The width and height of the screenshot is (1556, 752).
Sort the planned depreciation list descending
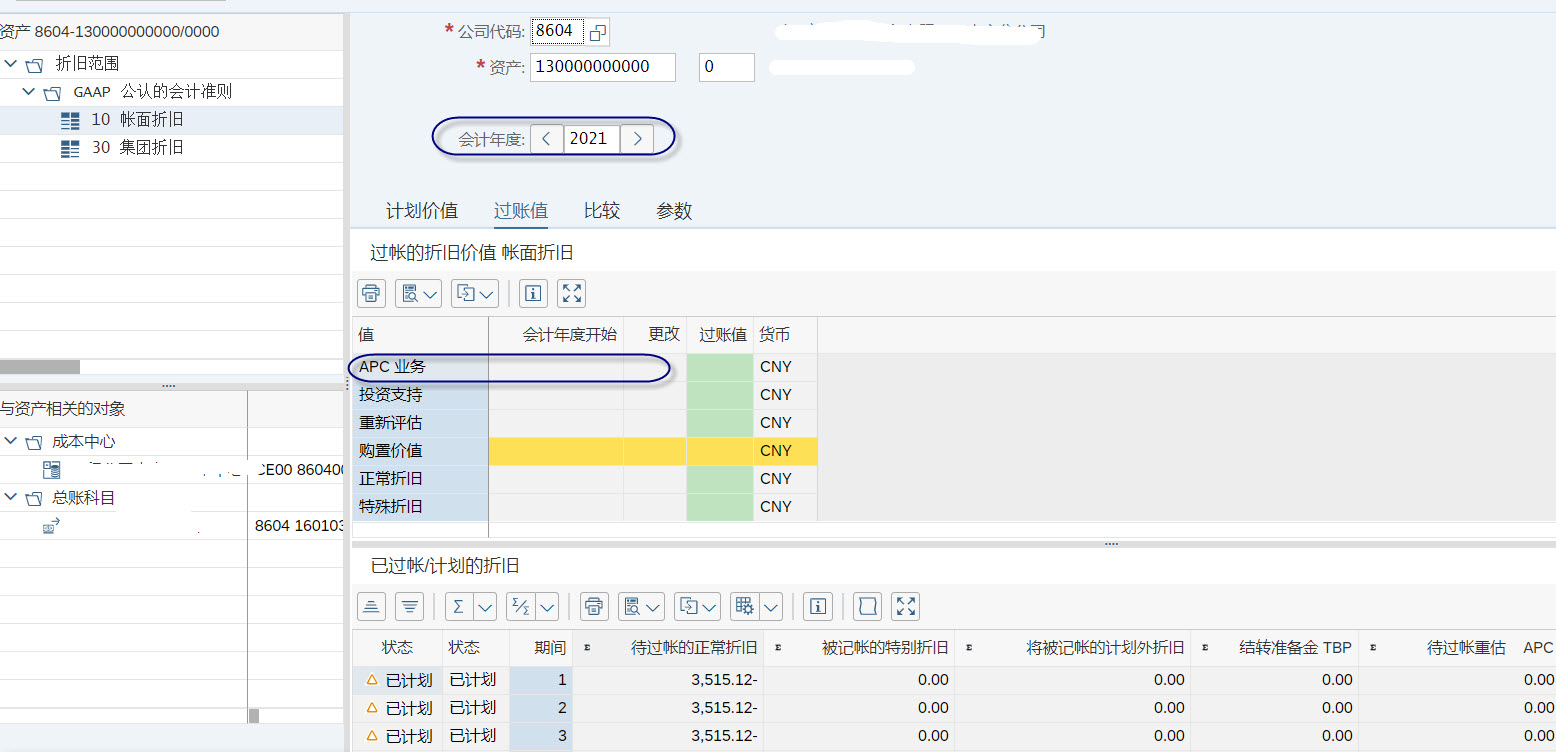click(x=409, y=606)
